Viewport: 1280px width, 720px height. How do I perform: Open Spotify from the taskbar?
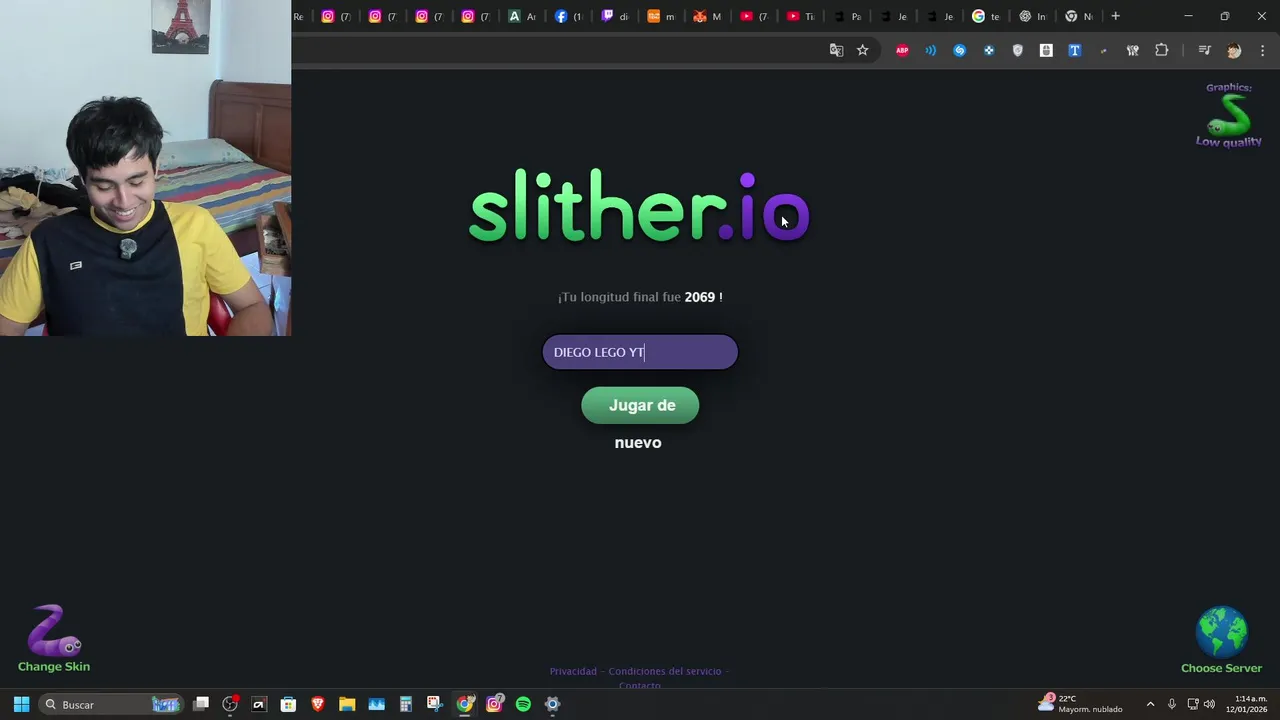coord(523,704)
